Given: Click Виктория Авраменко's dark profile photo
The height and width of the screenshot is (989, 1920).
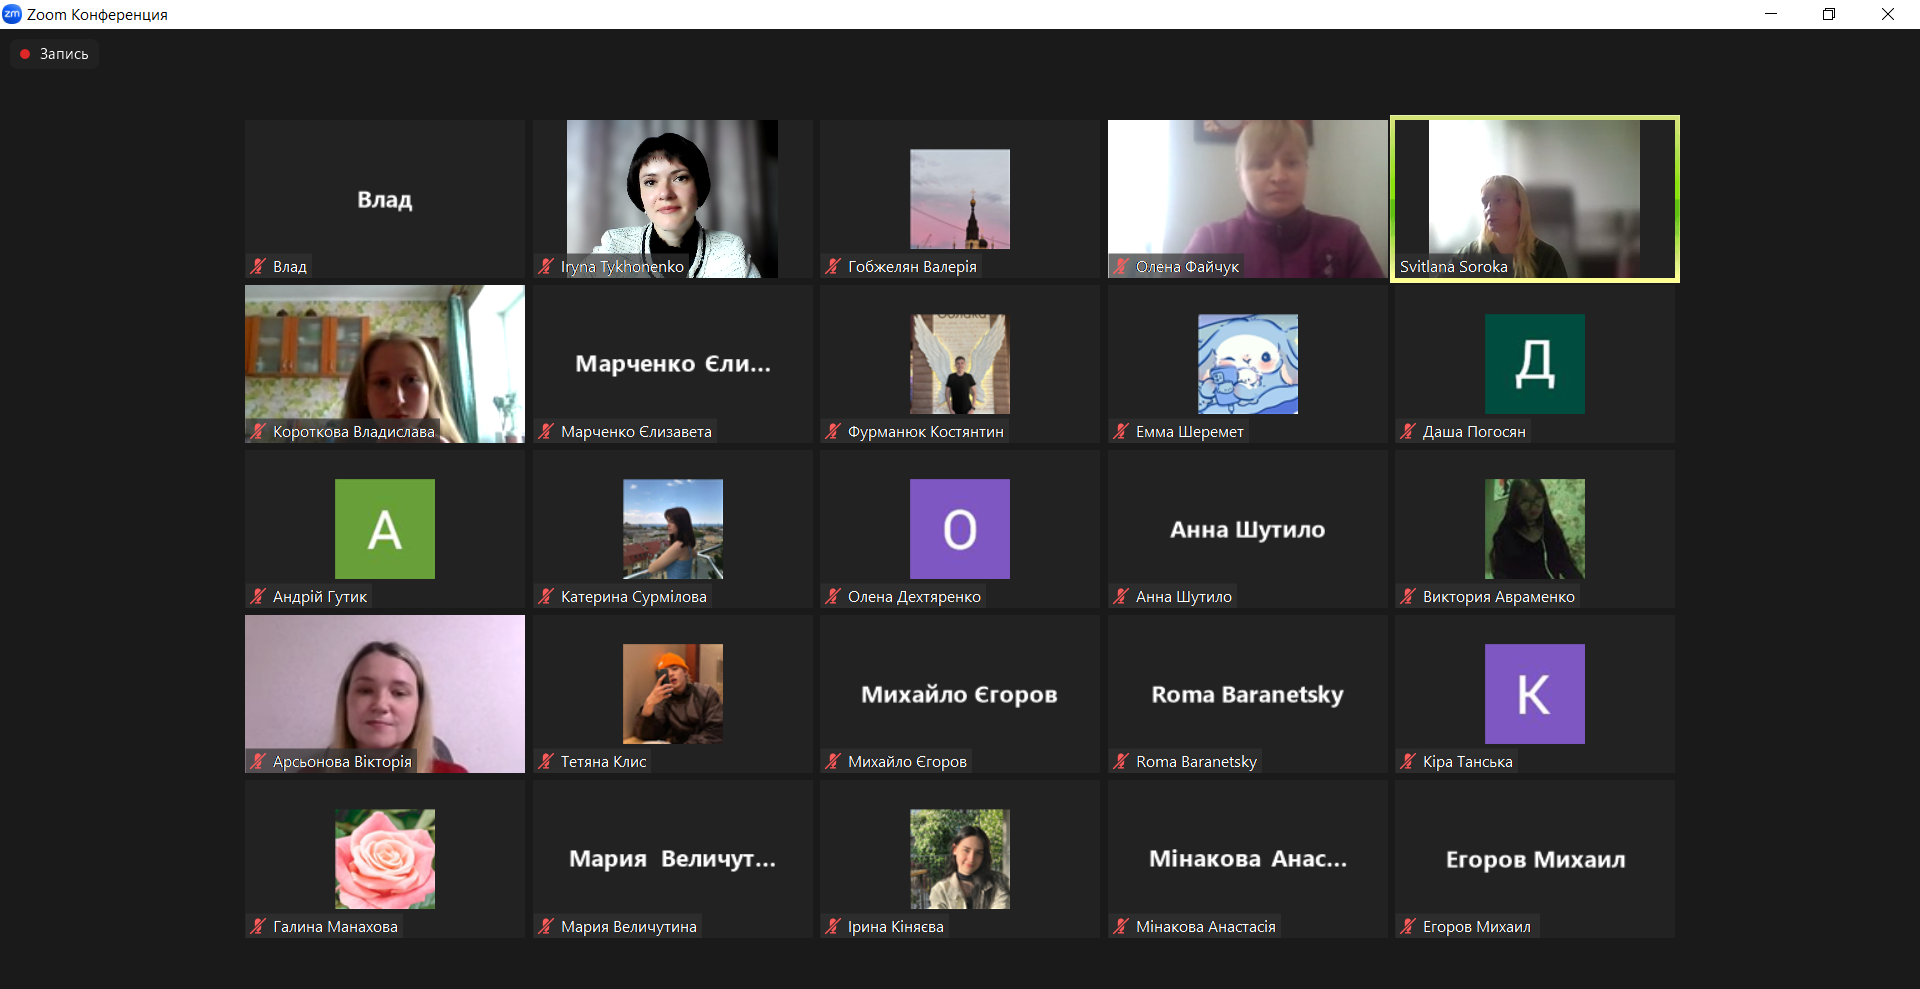Looking at the screenshot, I should tap(1535, 529).
